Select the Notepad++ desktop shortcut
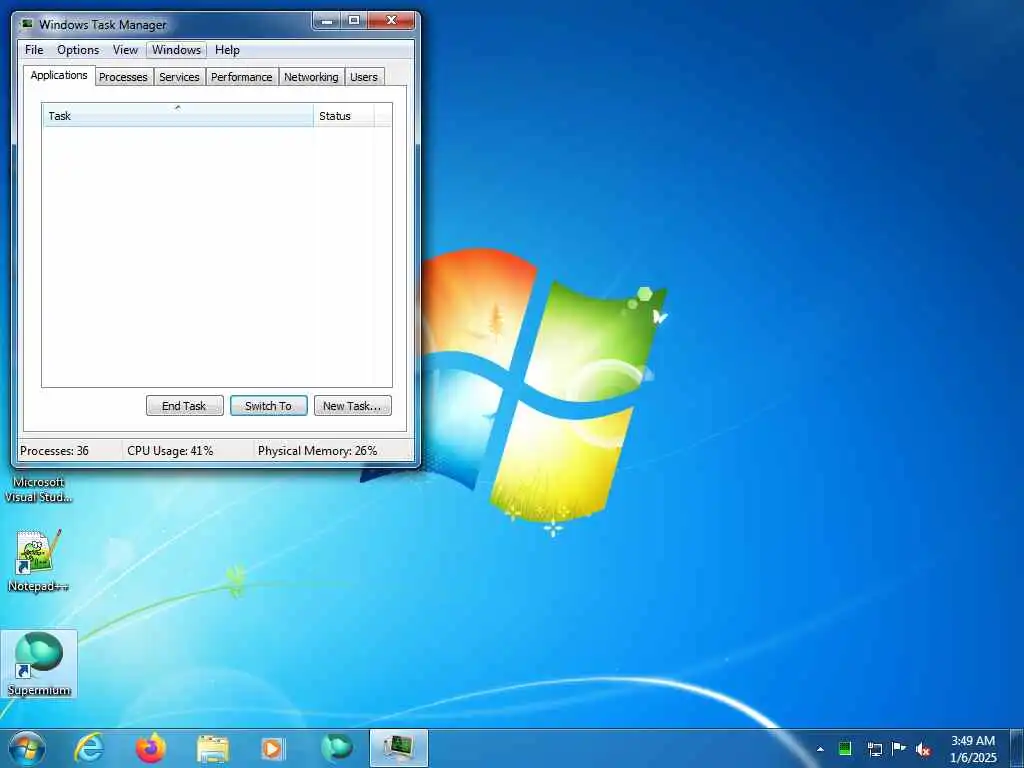 39,560
